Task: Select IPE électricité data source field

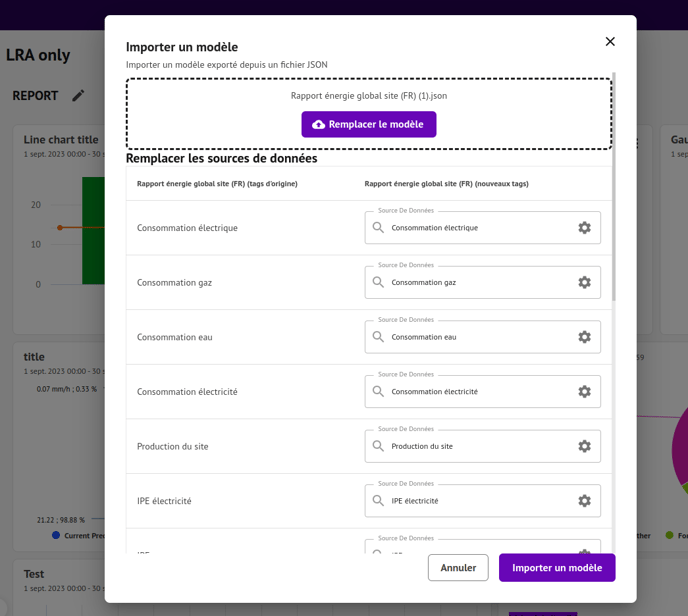Action: pos(475,501)
